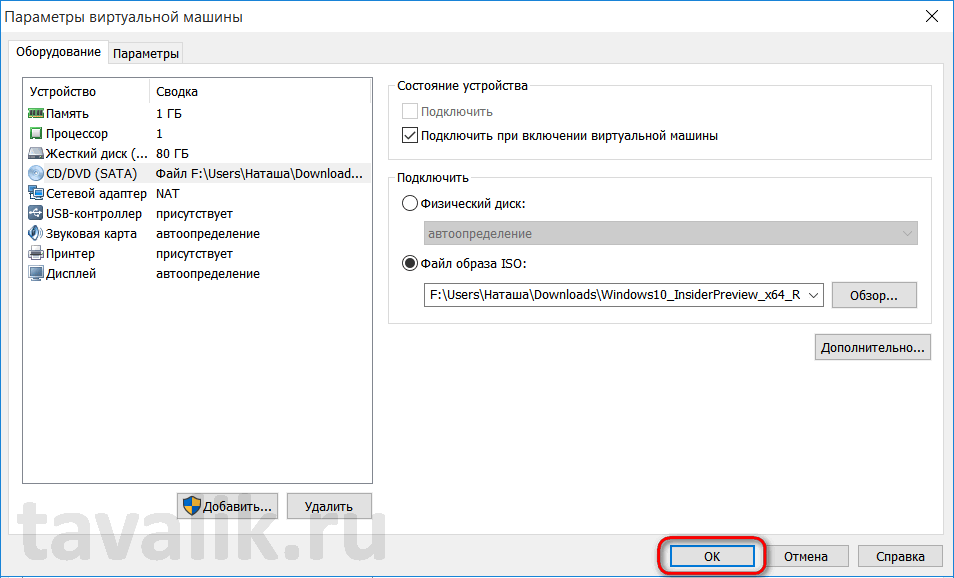This screenshot has width=954, height=578.
Task: Select the 'Физический диск' radio button
Action: (409, 204)
